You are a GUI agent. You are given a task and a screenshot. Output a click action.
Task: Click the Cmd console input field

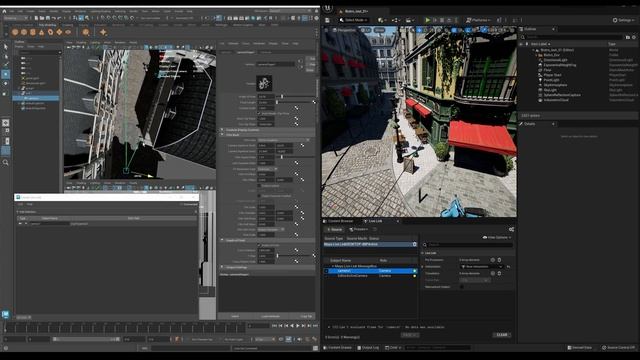coord(437,348)
